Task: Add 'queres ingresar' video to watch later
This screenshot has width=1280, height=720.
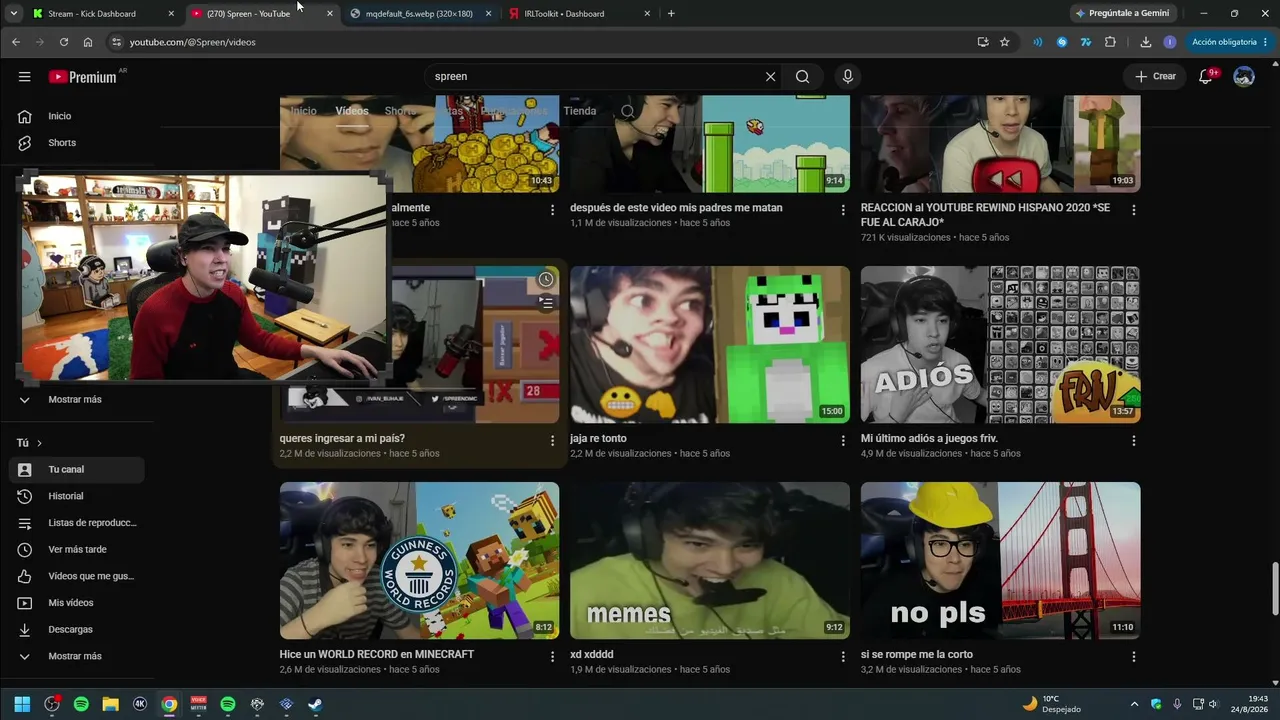Action: [x=545, y=280]
